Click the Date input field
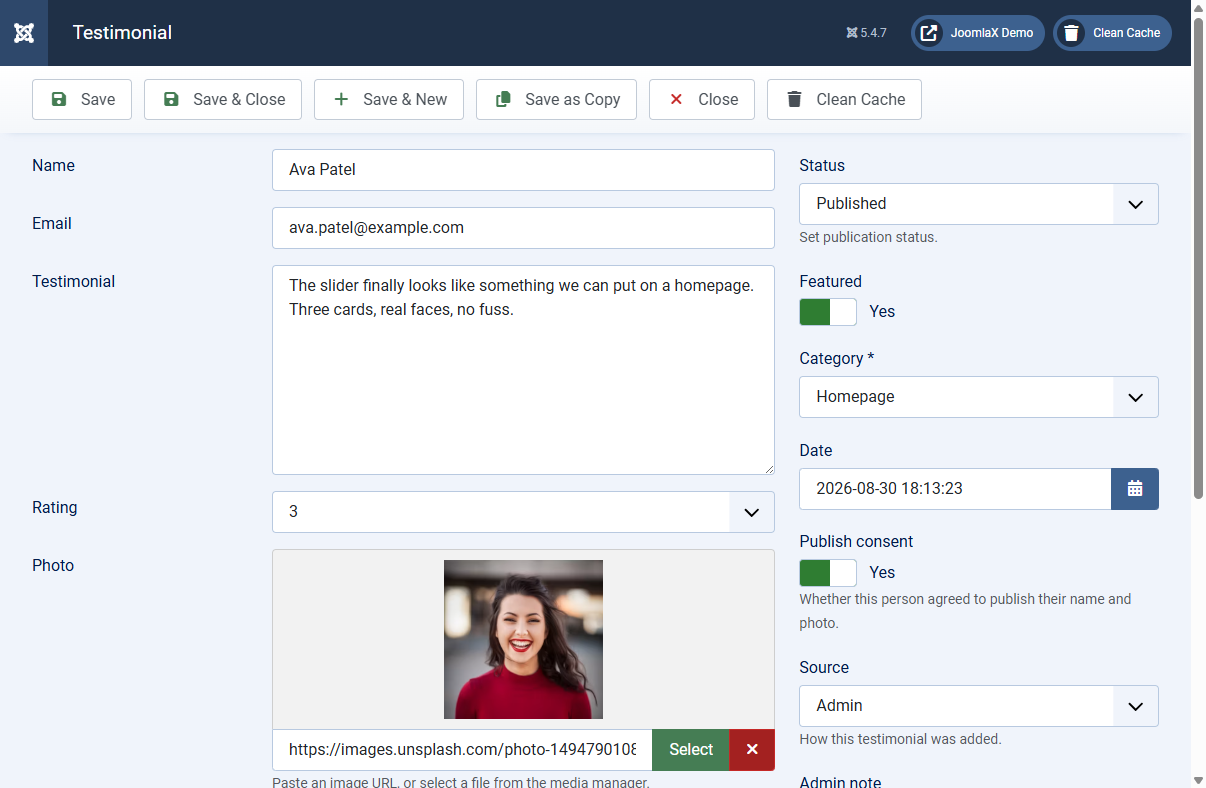 point(955,489)
